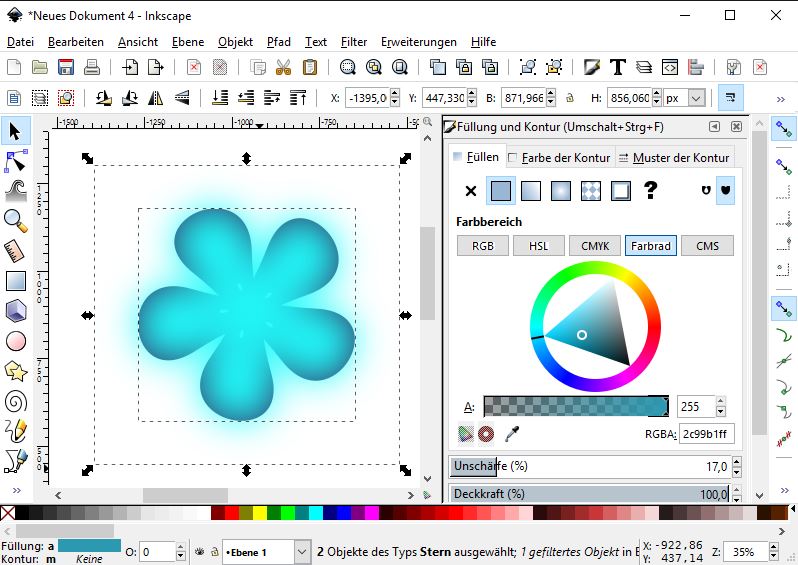Select the Pencil freehand tool
Screen dimensions: 798x565
(x=16, y=431)
